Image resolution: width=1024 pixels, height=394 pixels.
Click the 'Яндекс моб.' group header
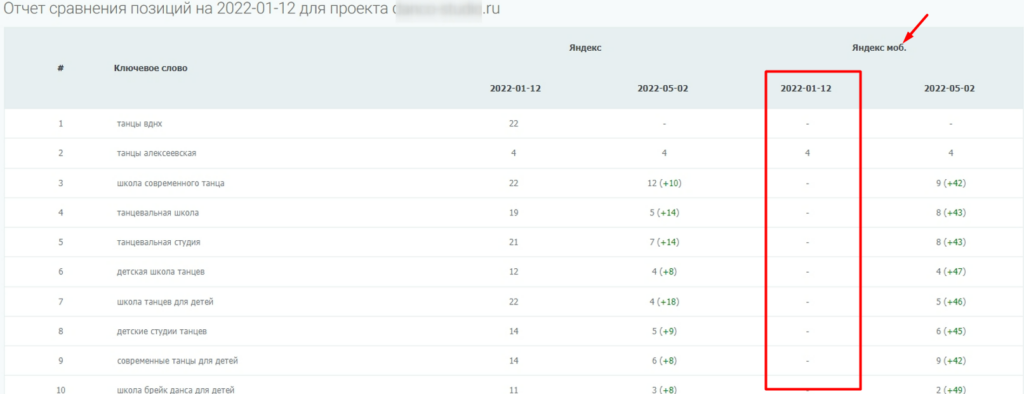878,48
